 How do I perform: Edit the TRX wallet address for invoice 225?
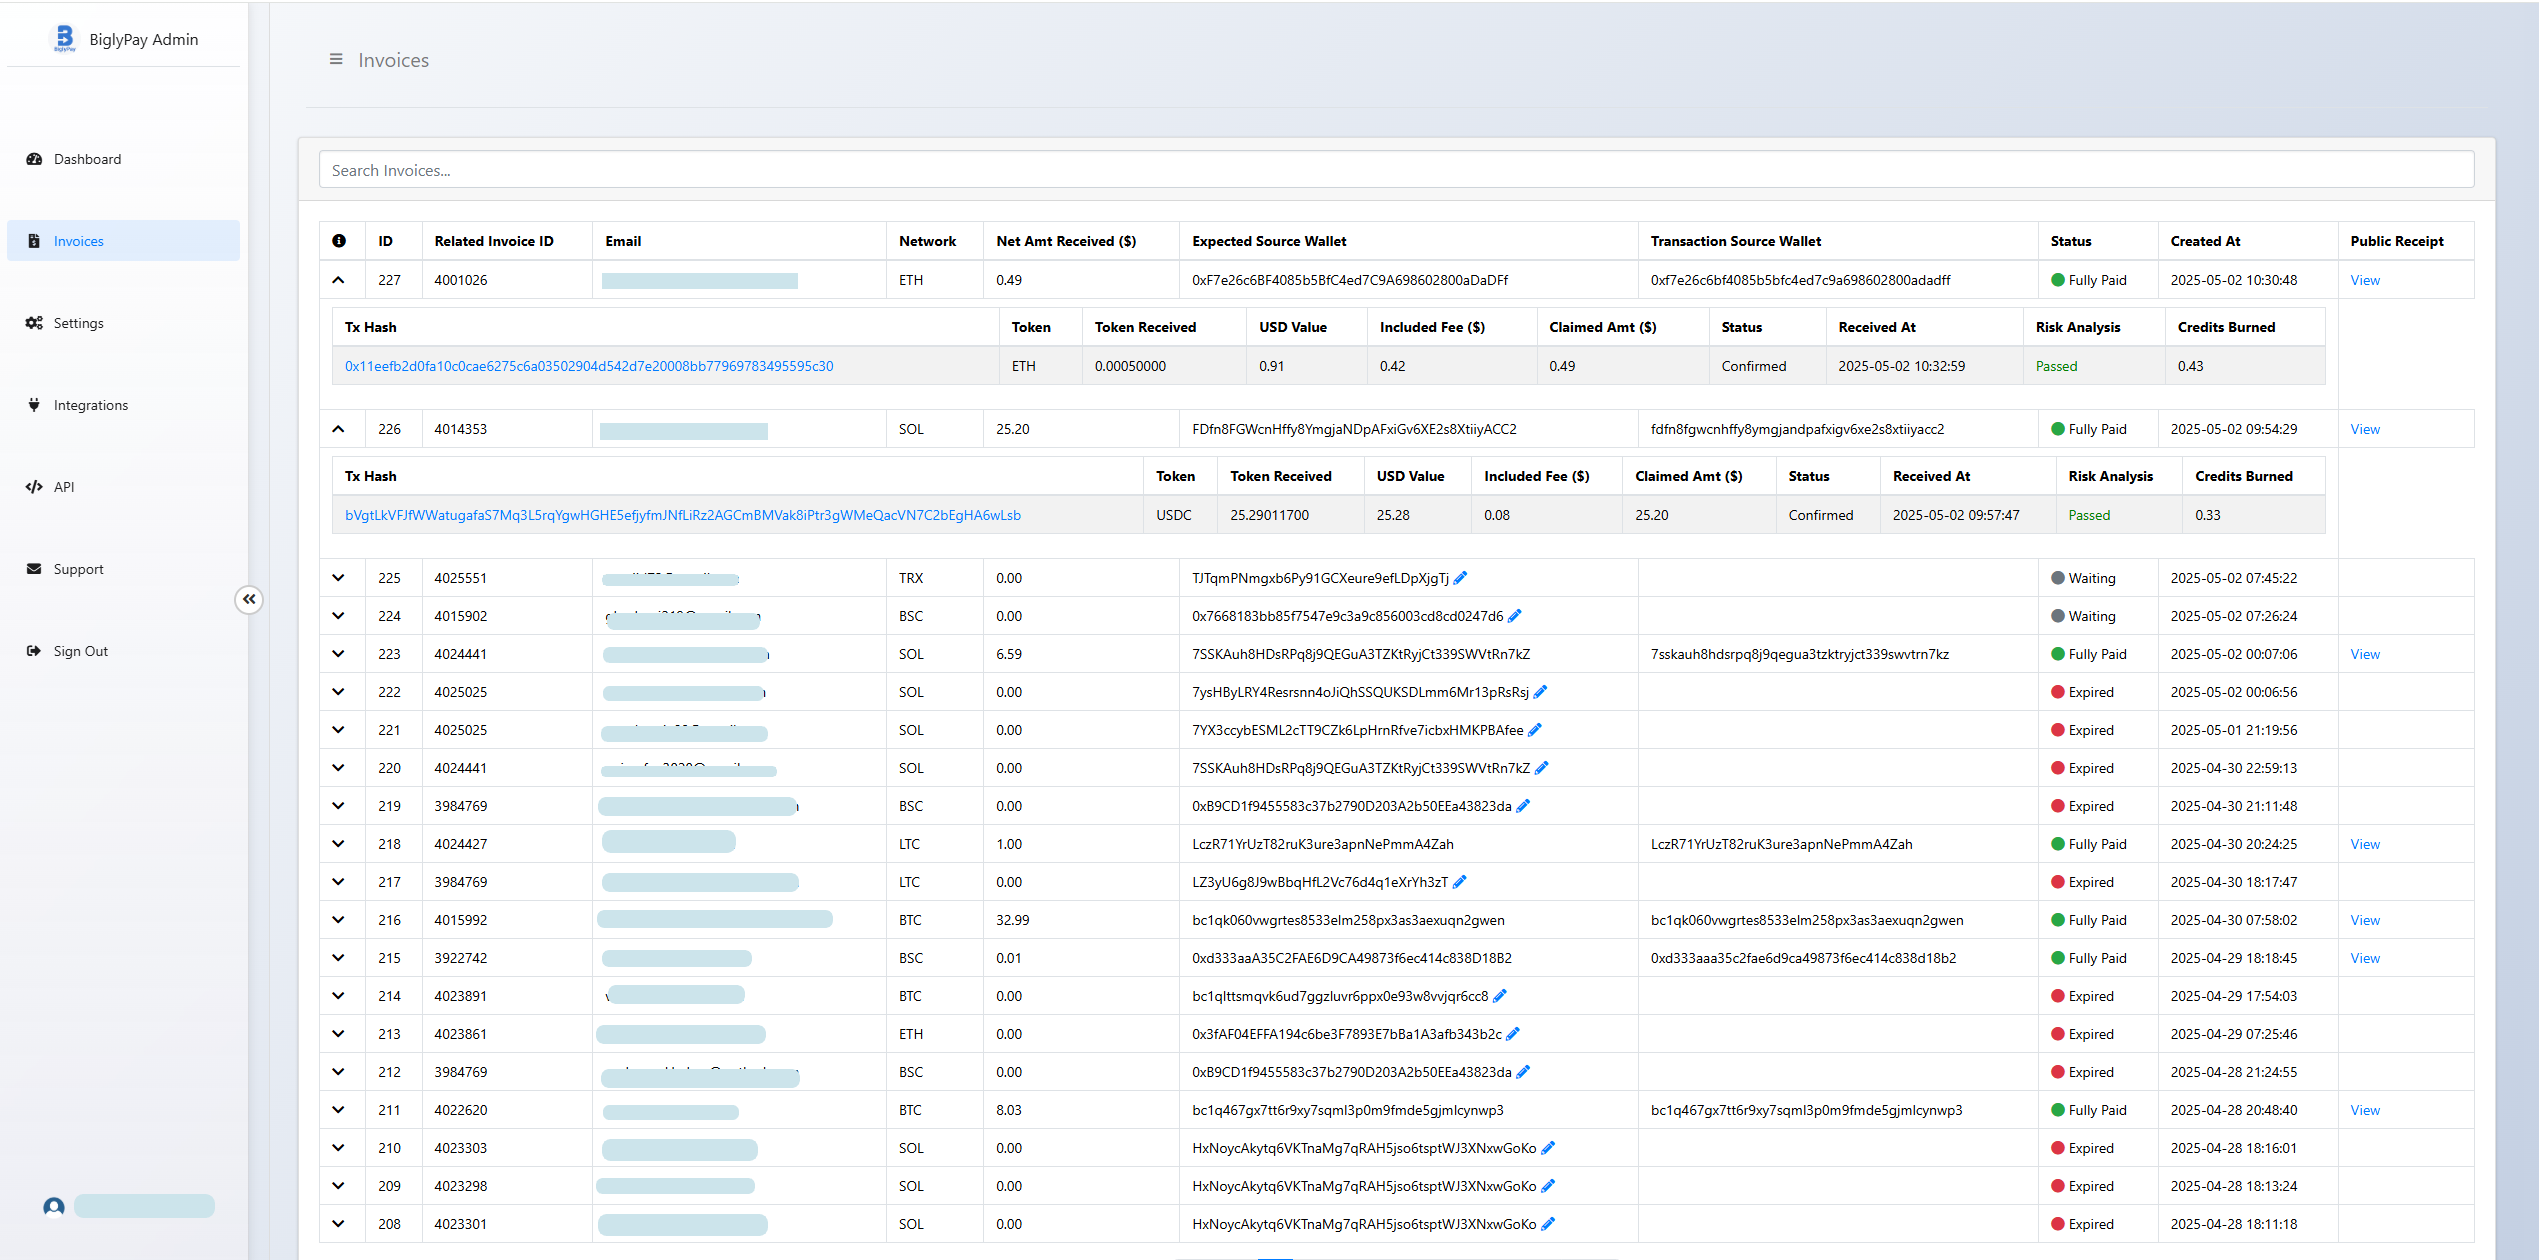point(1461,578)
